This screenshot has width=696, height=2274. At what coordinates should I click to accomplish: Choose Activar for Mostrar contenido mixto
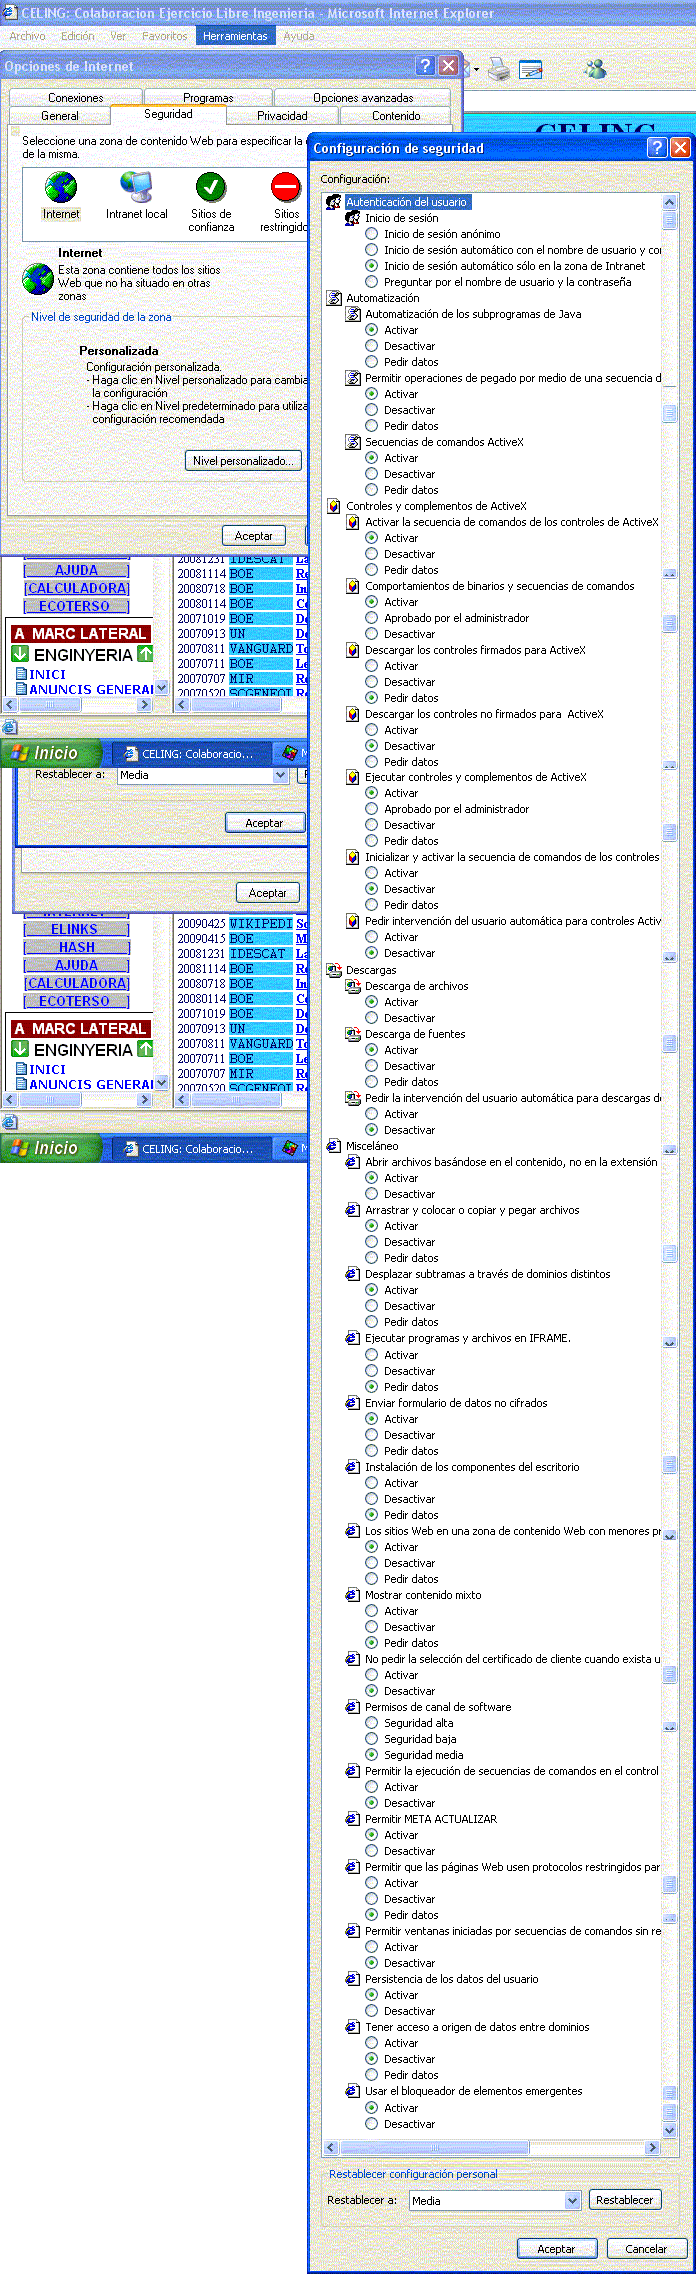pyautogui.click(x=372, y=1611)
